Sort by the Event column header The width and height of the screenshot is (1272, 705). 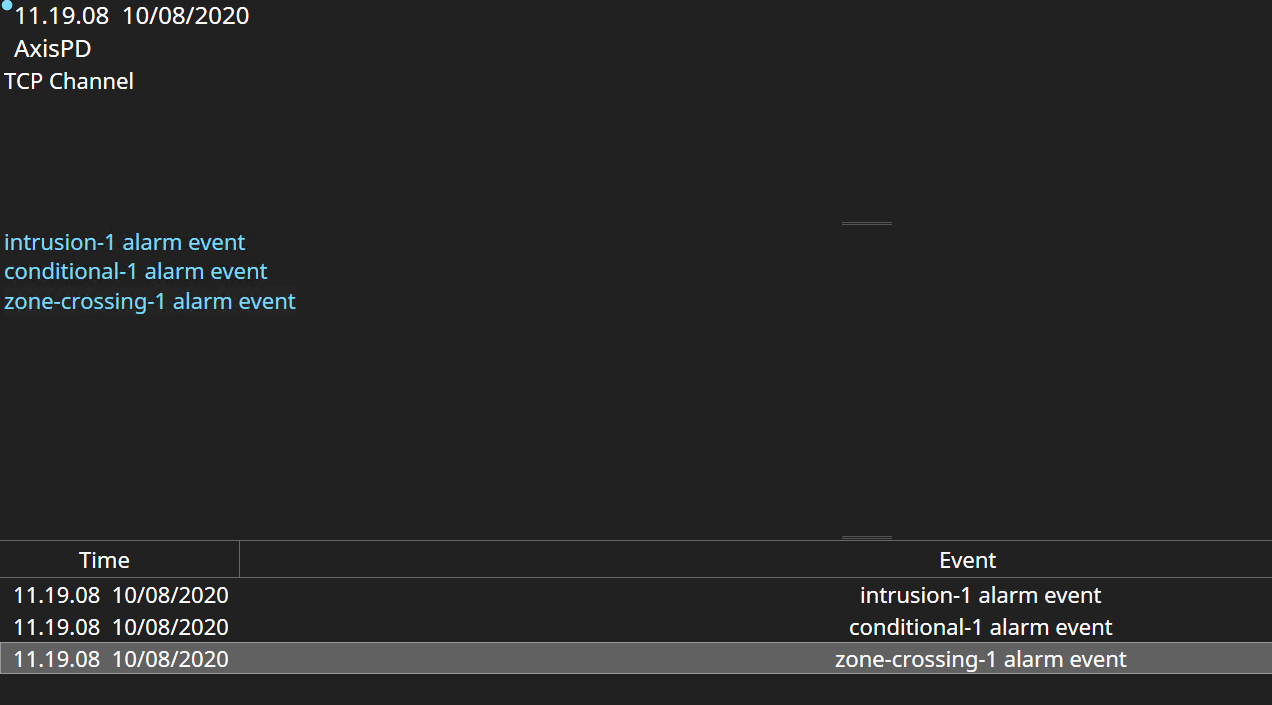(967, 560)
